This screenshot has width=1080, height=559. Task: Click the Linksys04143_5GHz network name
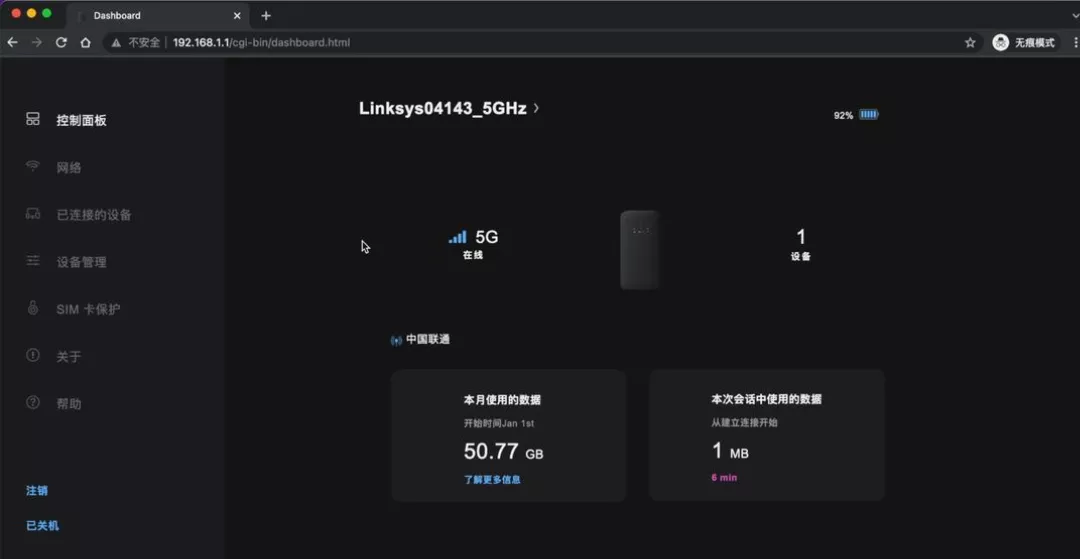pyautogui.click(x=443, y=108)
